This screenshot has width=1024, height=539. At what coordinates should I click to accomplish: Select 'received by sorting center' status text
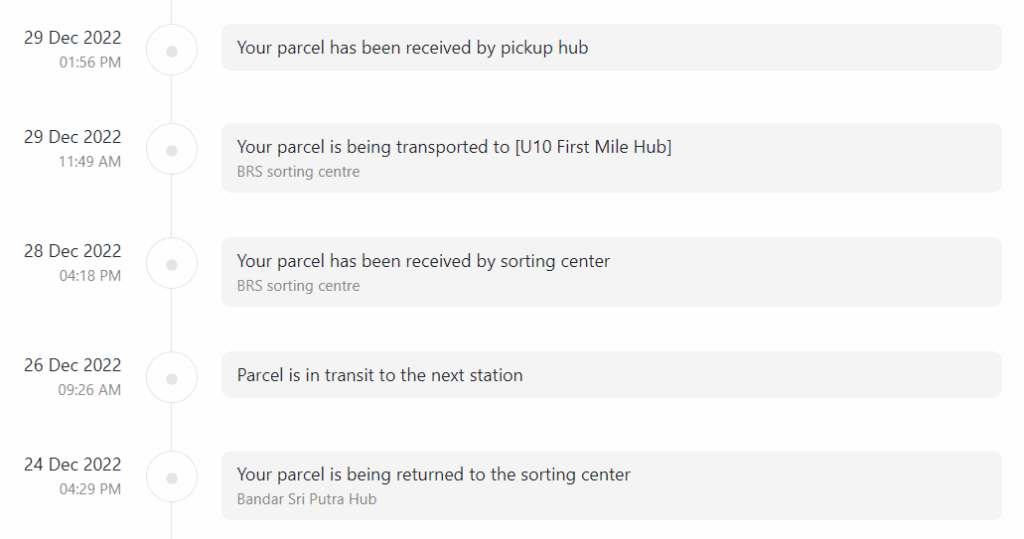423,261
